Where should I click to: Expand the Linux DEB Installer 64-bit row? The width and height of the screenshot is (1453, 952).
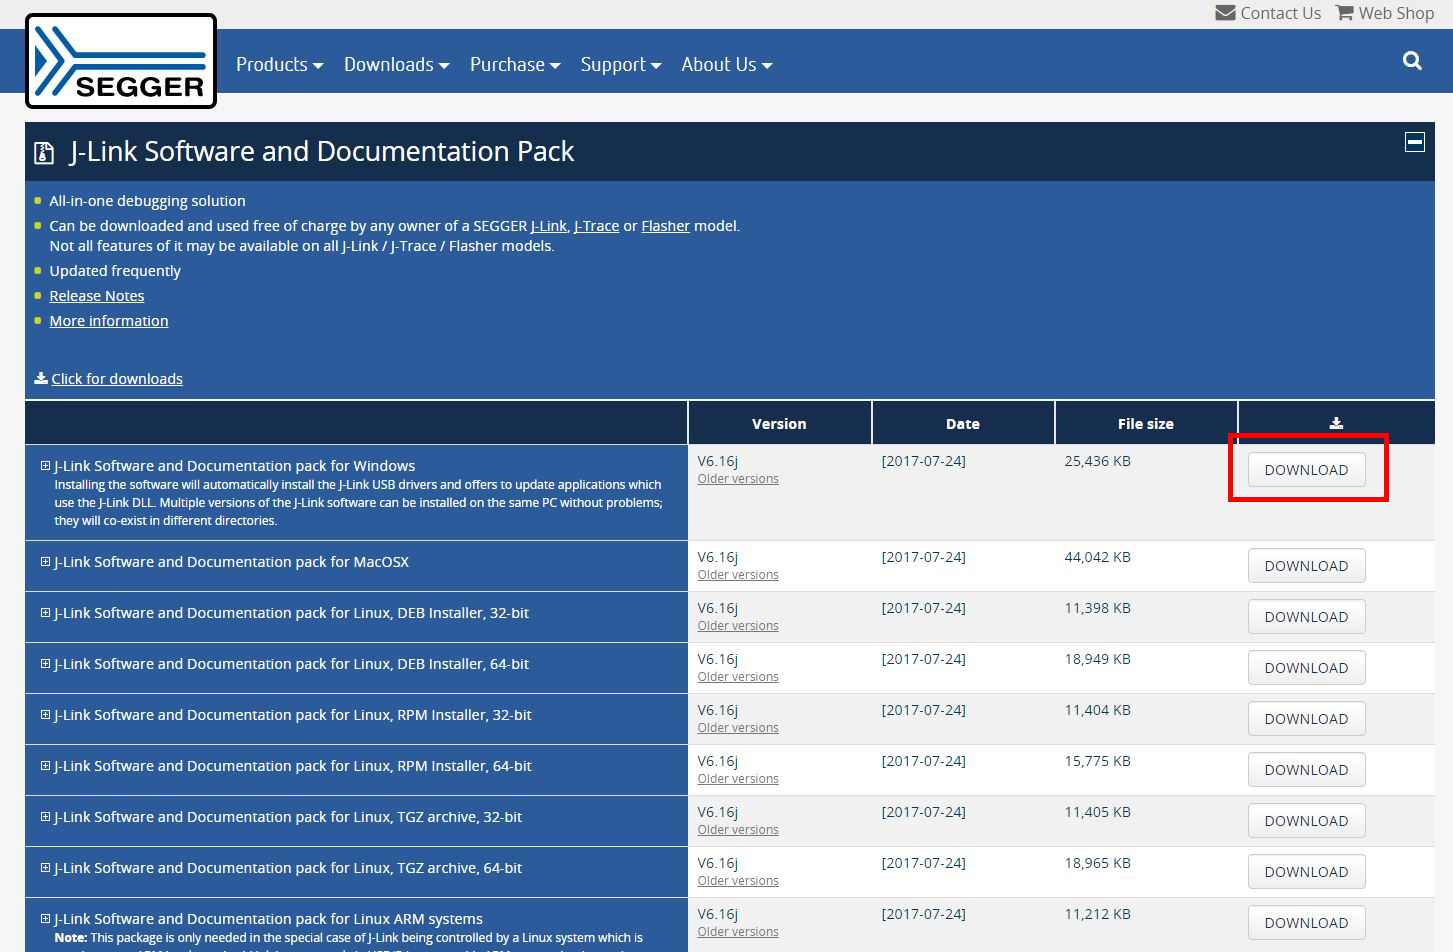[x=45, y=664]
